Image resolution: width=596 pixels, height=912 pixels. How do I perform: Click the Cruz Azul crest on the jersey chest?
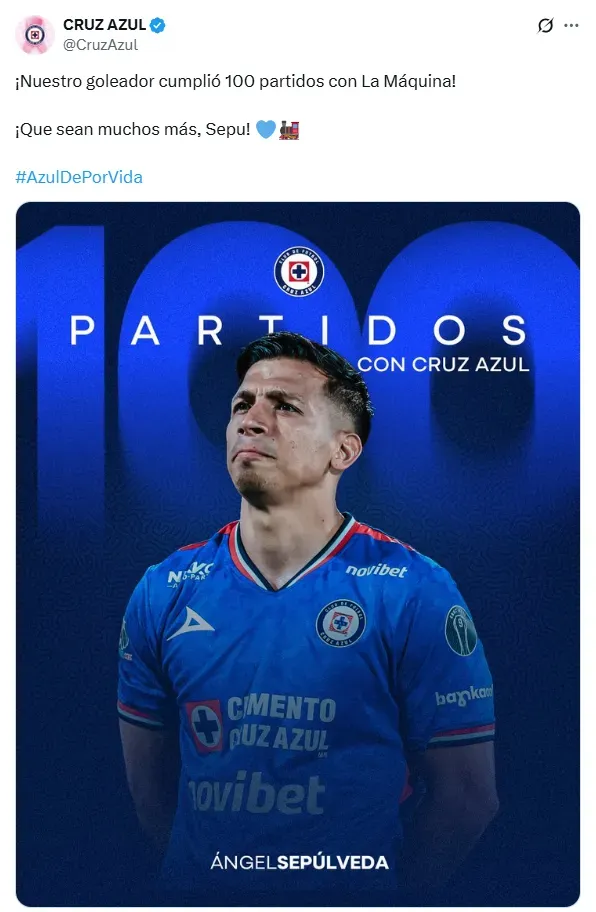click(341, 623)
